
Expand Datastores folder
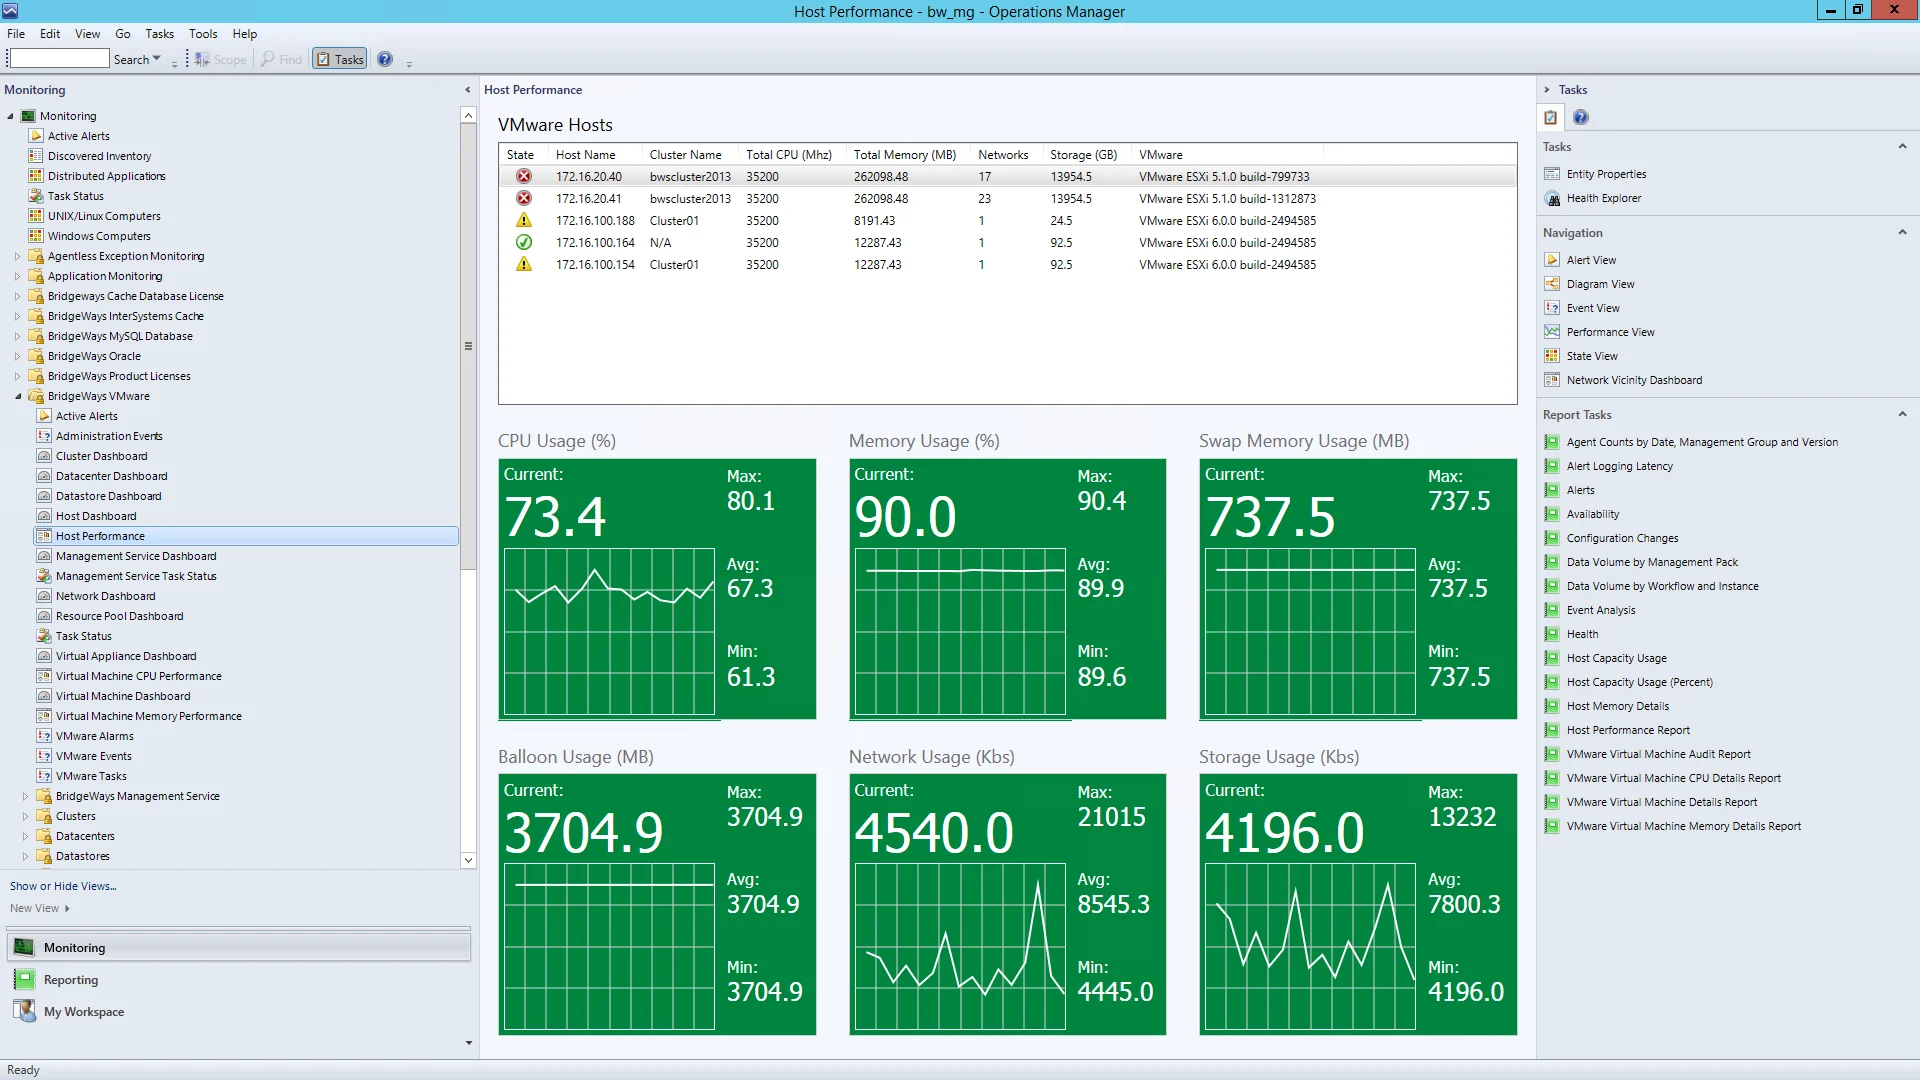[25, 856]
